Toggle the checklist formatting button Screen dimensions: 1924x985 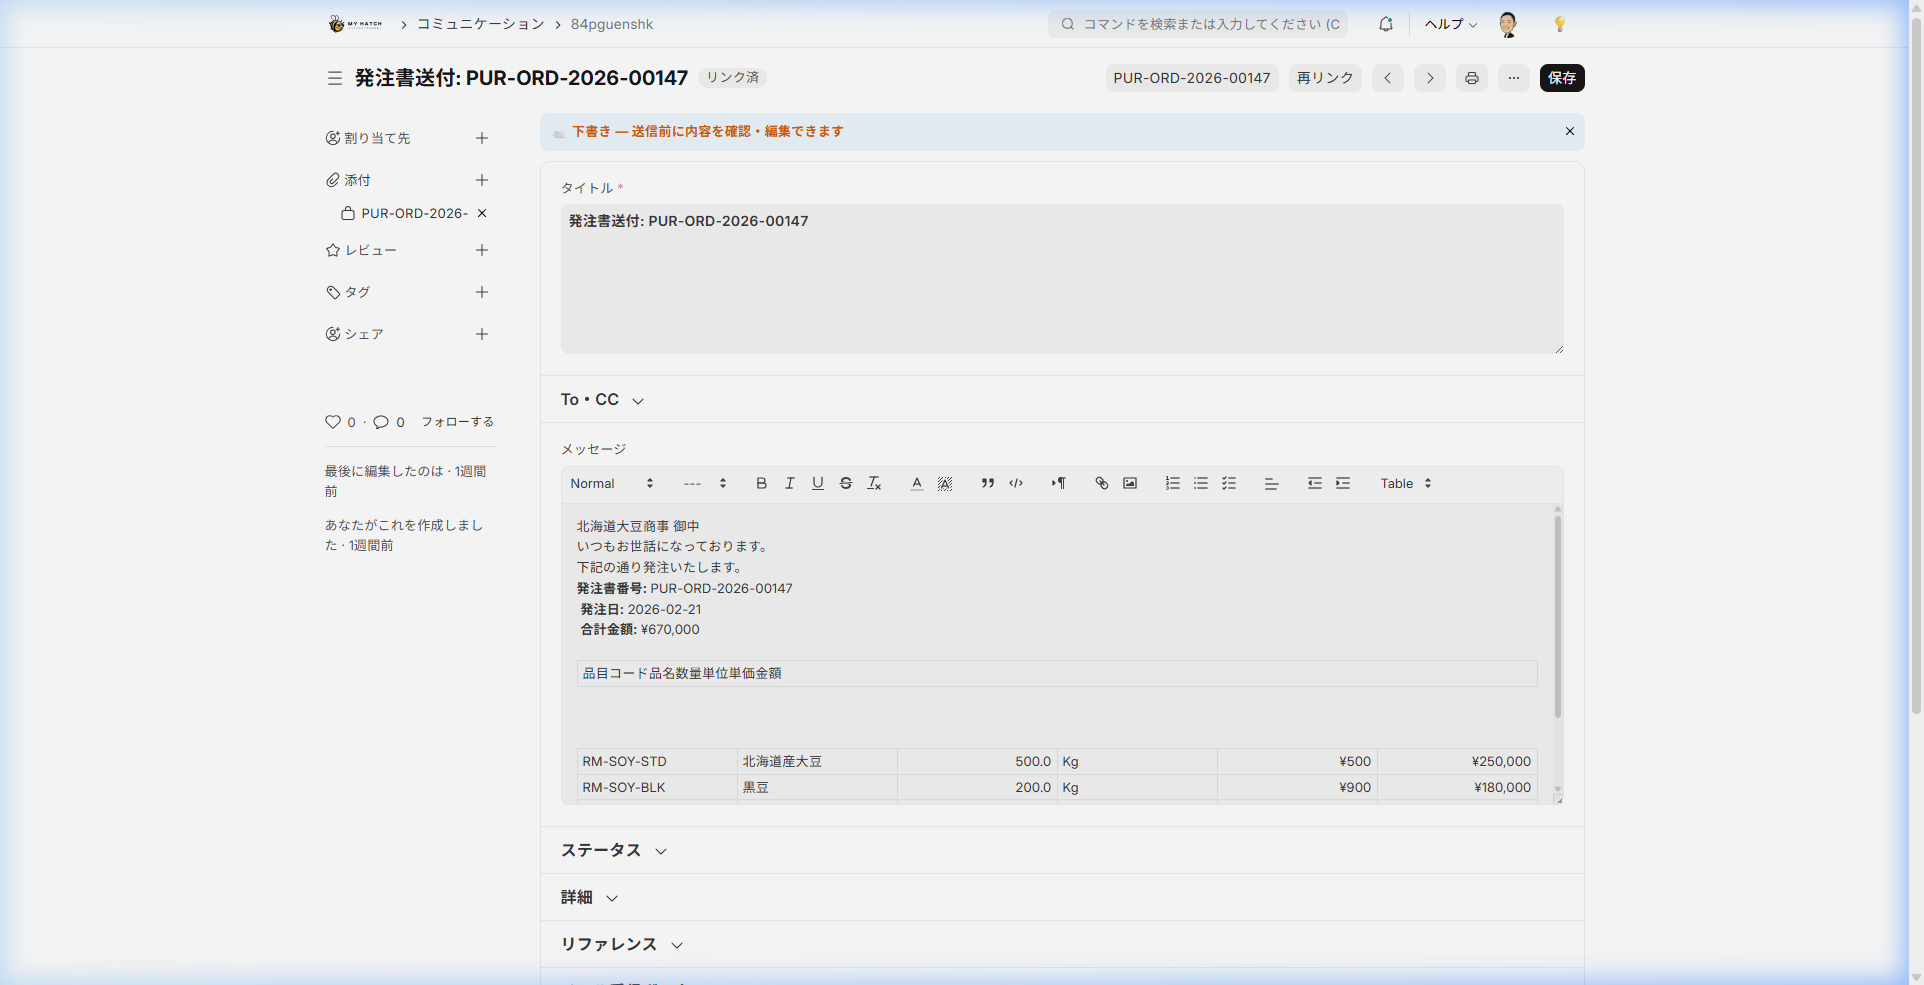(1229, 483)
